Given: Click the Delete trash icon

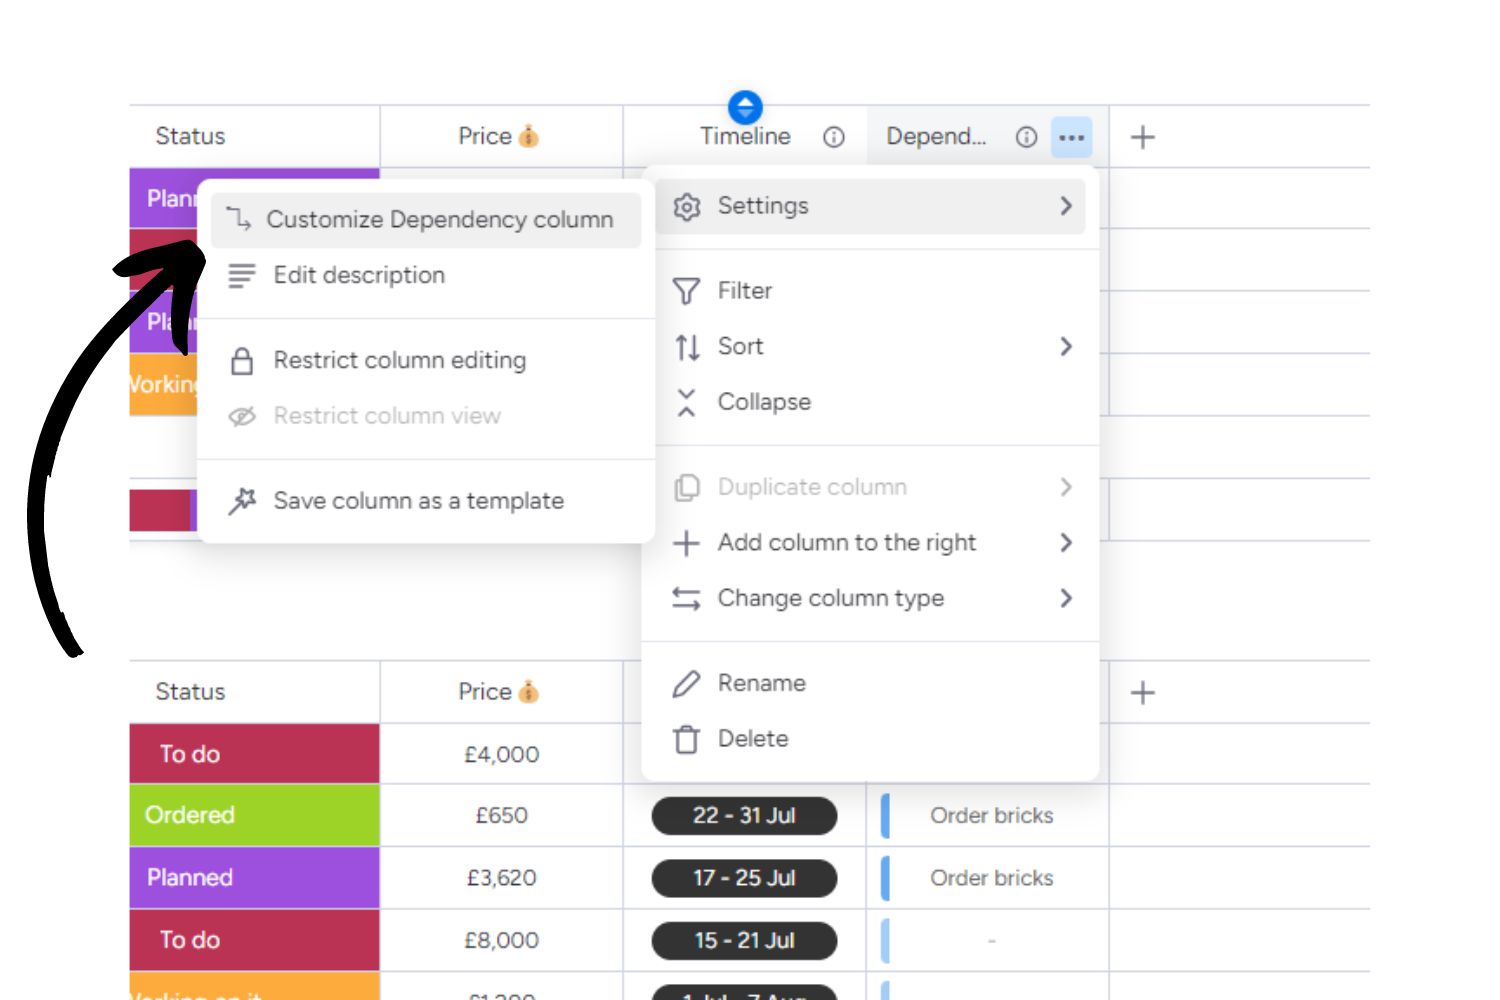Looking at the screenshot, I should tap(686, 739).
